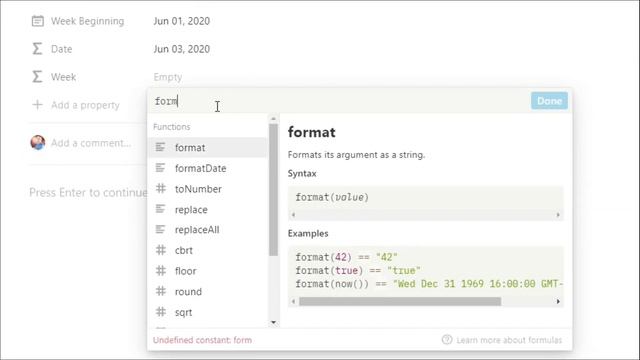This screenshot has width=640, height=360.
Task: Choose the cbrt function
Action: click(x=208, y=250)
